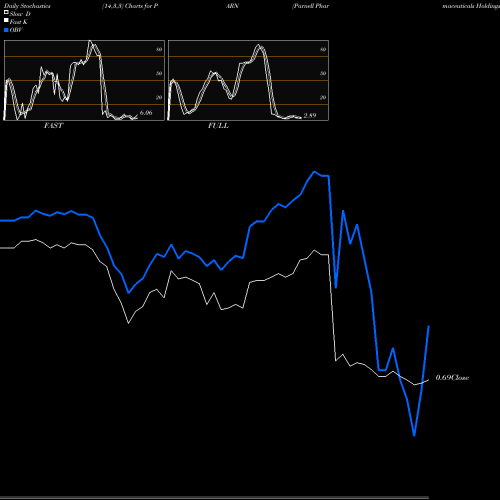Click the '(Parnell Phar' title text
Screen dimensions: 500x500
point(310,6)
